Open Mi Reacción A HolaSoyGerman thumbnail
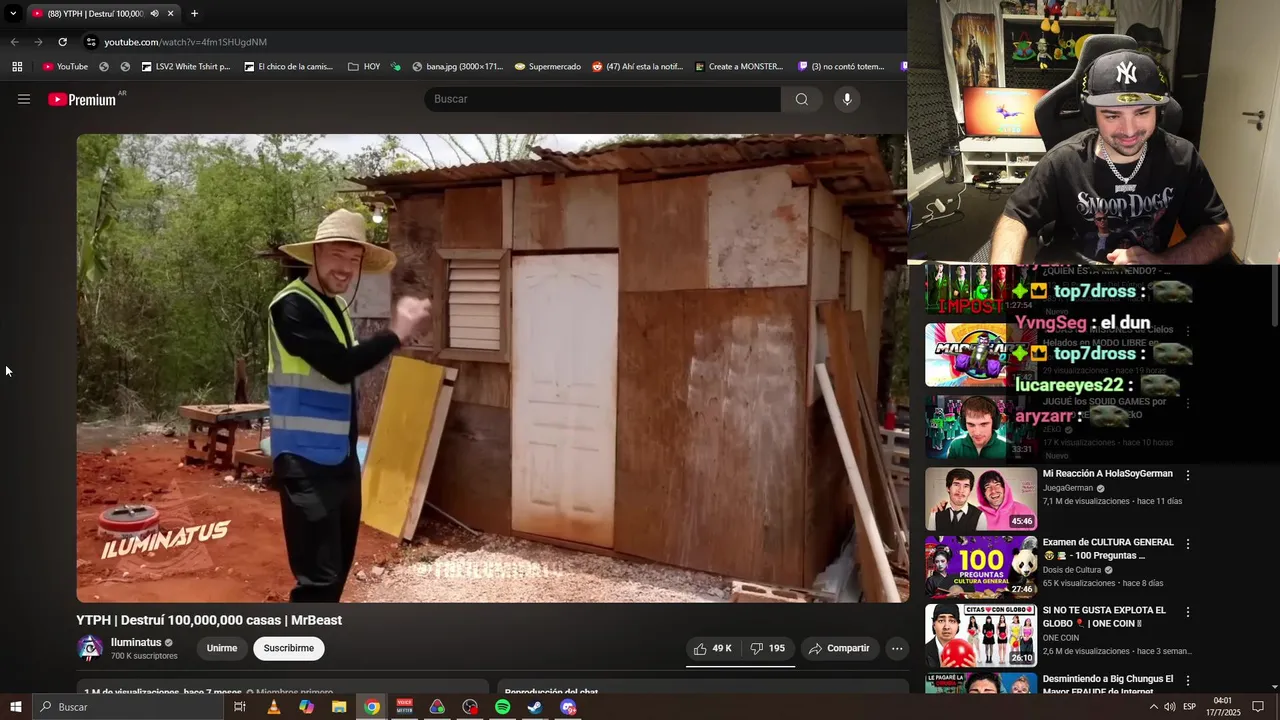Image resolution: width=1280 pixels, height=720 pixels. (x=981, y=499)
